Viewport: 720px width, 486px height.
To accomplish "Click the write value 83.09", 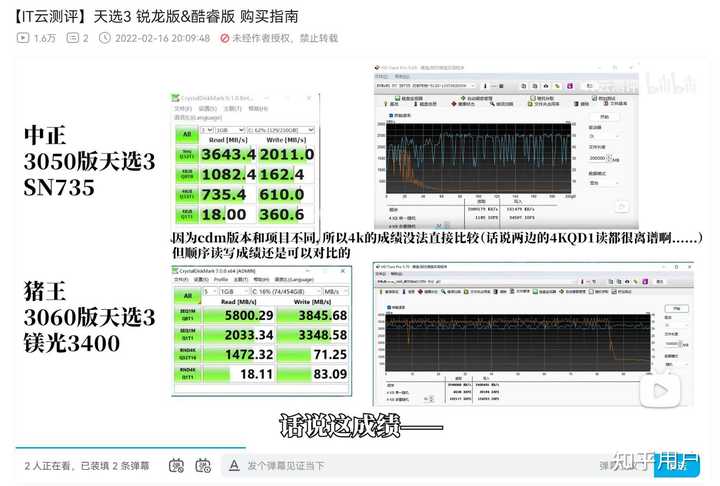I will pyautogui.click(x=330, y=374).
